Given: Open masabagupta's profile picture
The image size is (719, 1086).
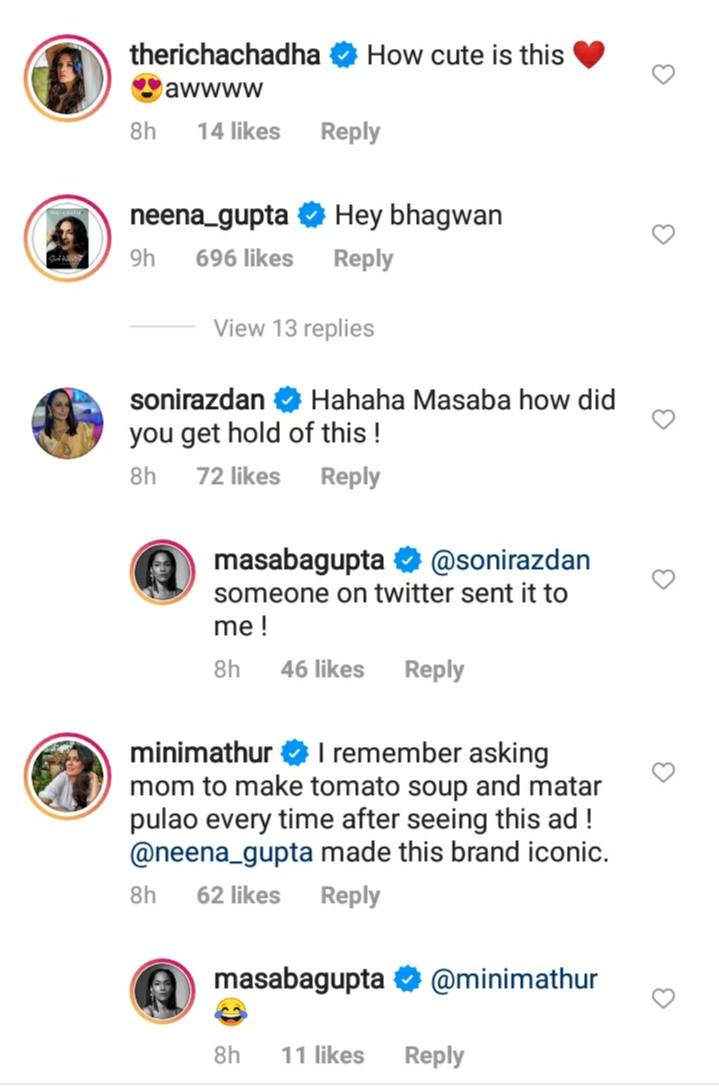Looking at the screenshot, I should click(162, 572).
